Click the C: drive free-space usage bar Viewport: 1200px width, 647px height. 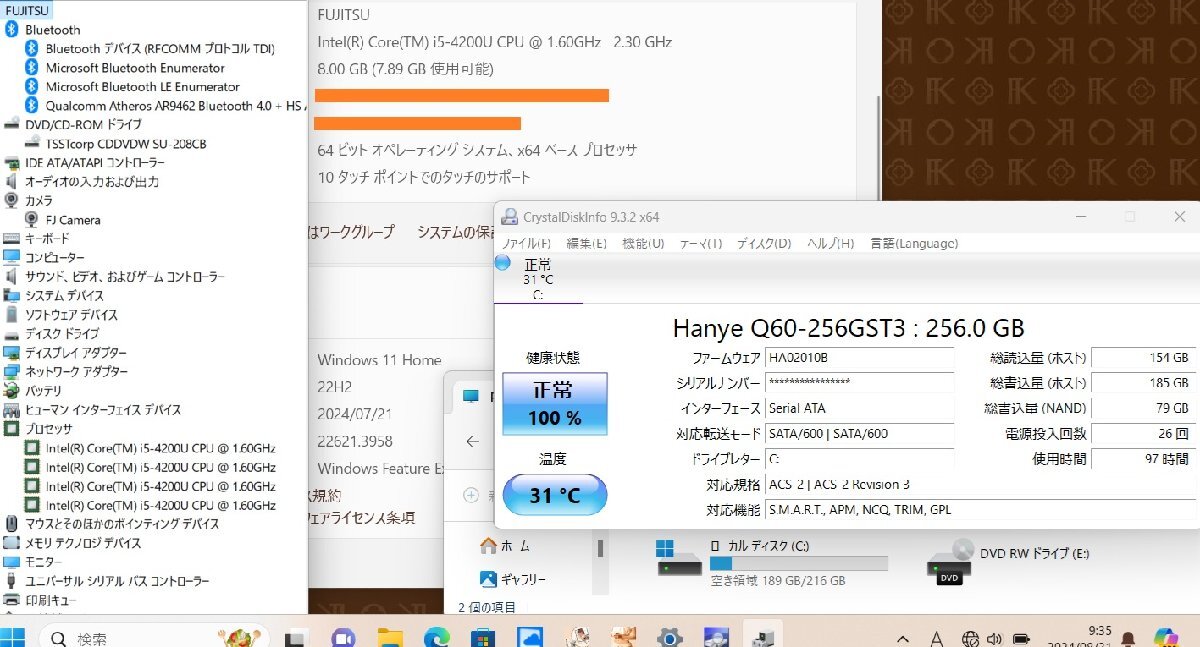coord(799,564)
